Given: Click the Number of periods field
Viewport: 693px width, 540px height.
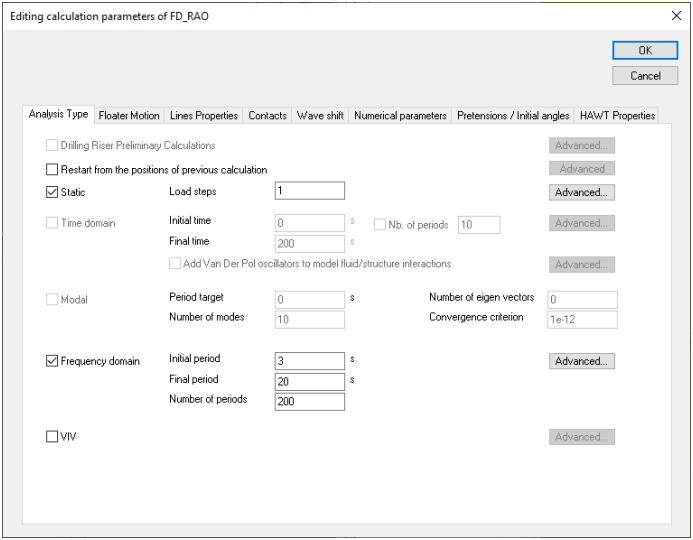Looking at the screenshot, I should pyautogui.click(x=309, y=401).
